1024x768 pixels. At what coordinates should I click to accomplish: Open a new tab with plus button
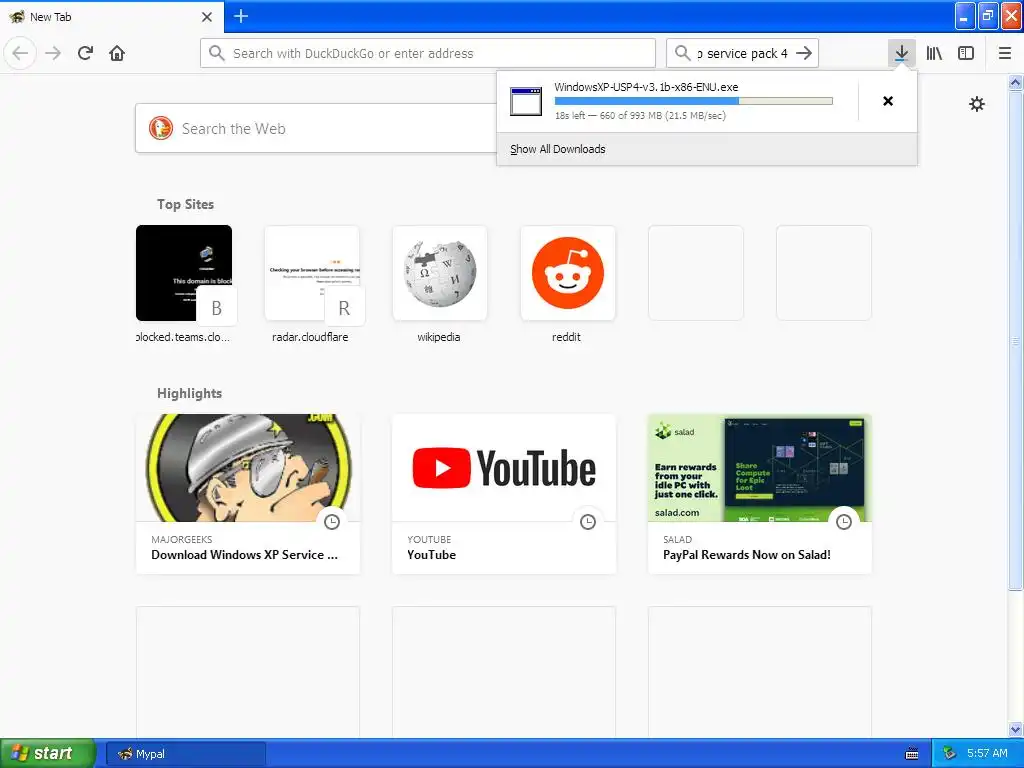(x=240, y=16)
